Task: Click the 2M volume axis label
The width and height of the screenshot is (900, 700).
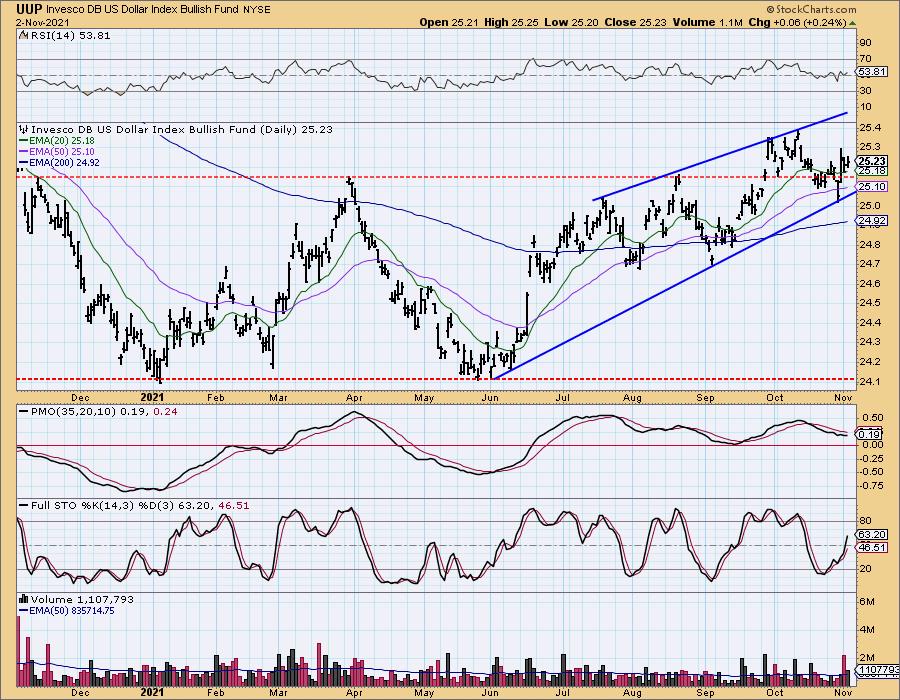Action: coord(867,658)
